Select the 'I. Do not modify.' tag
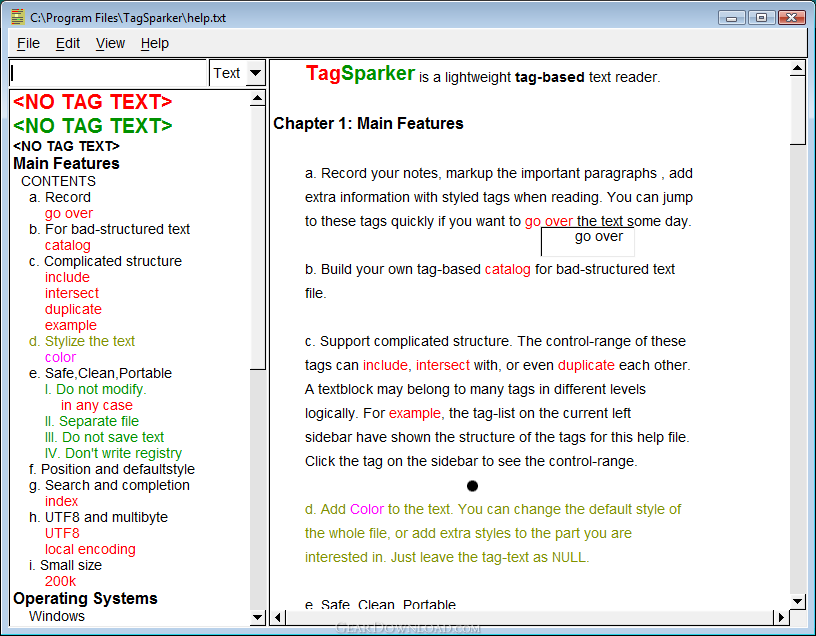 tap(96, 389)
